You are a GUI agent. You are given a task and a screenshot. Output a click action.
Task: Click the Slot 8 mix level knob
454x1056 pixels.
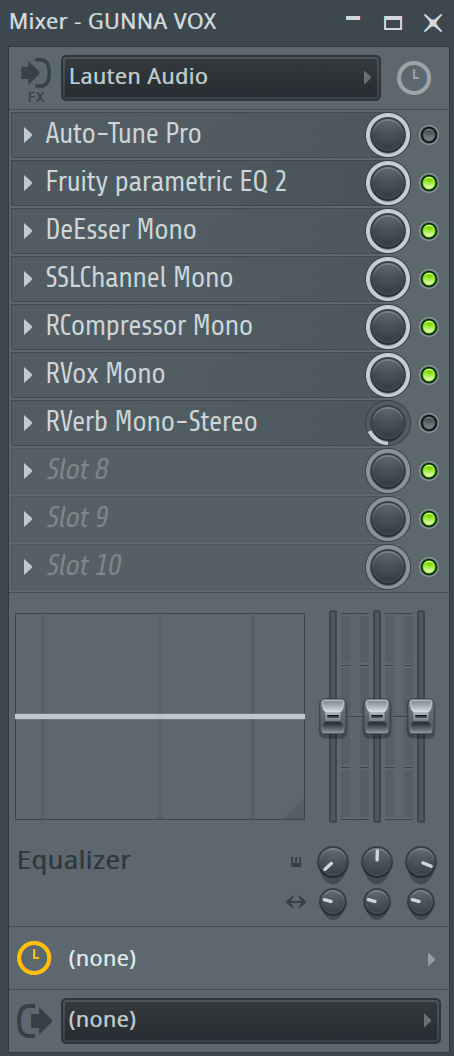coord(388,471)
